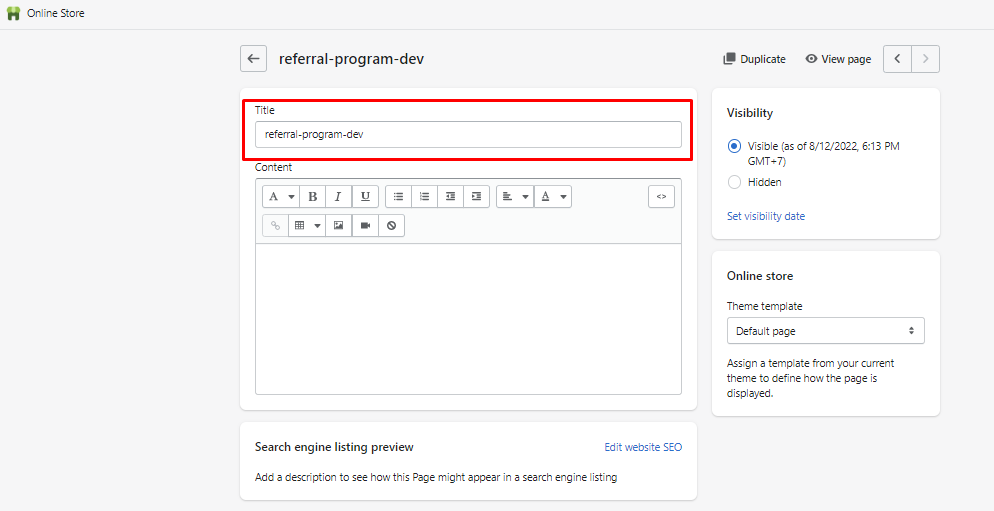Apply underline formatting

[x=365, y=197]
